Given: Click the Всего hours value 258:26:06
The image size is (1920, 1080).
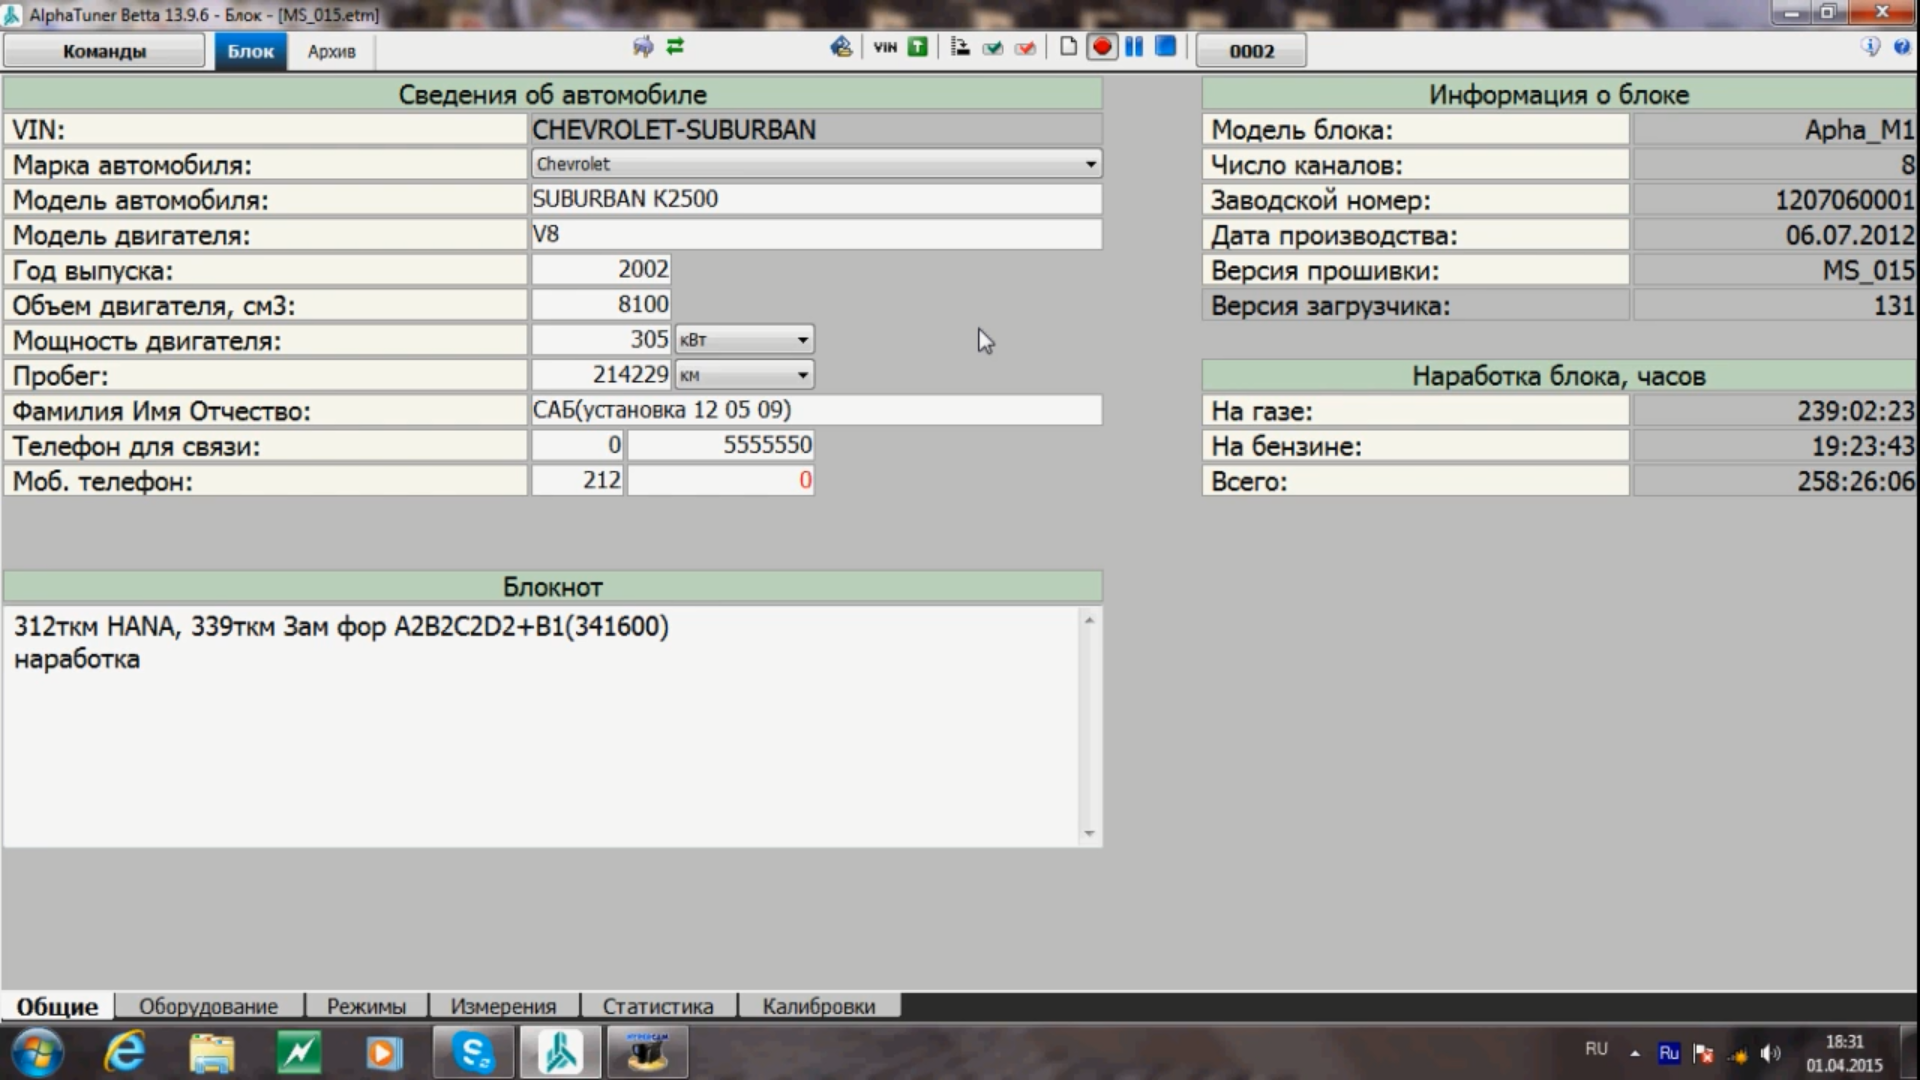Looking at the screenshot, I should point(1775,481).
